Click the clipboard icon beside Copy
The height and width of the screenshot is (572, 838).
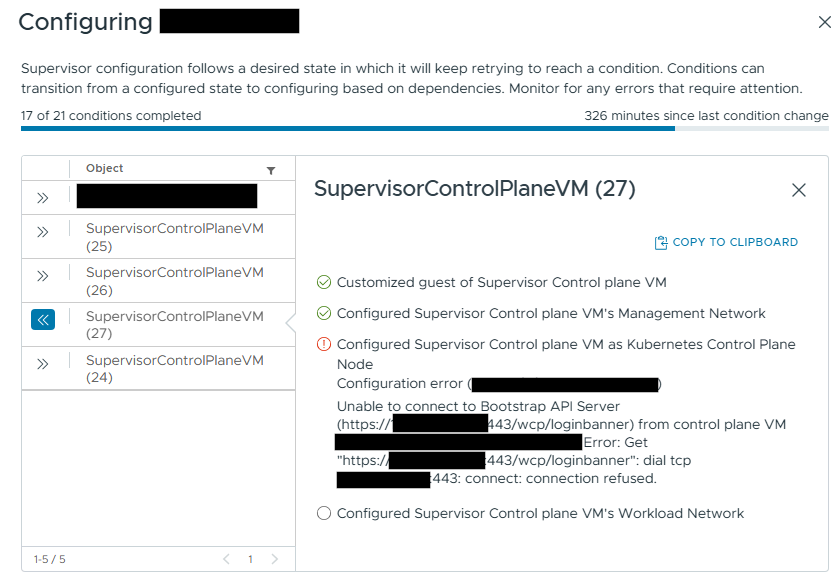pos(661,243)
